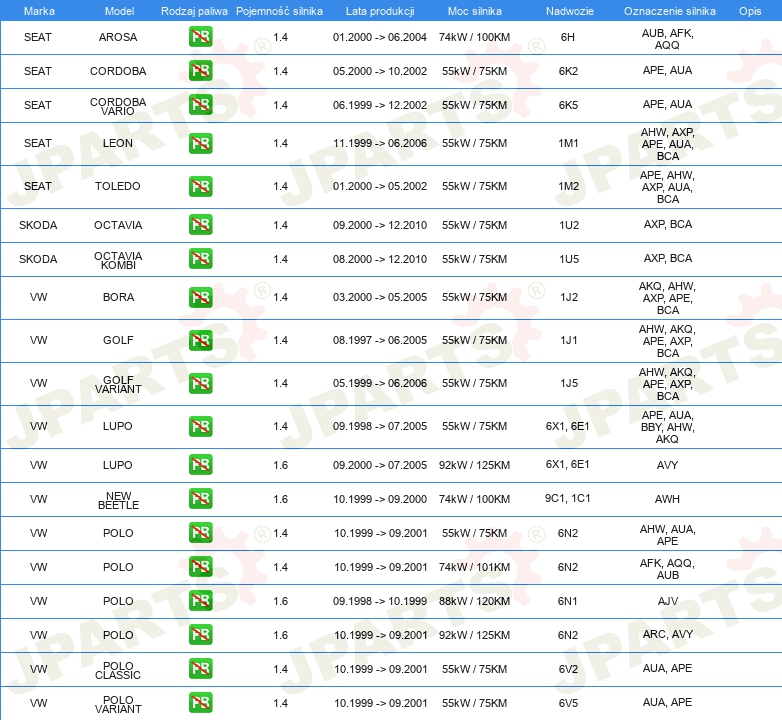782x720 pixels.
Task: Click the fuel icon in the OCTAVIA KOMBI row
Action: (x=200, y=258)
